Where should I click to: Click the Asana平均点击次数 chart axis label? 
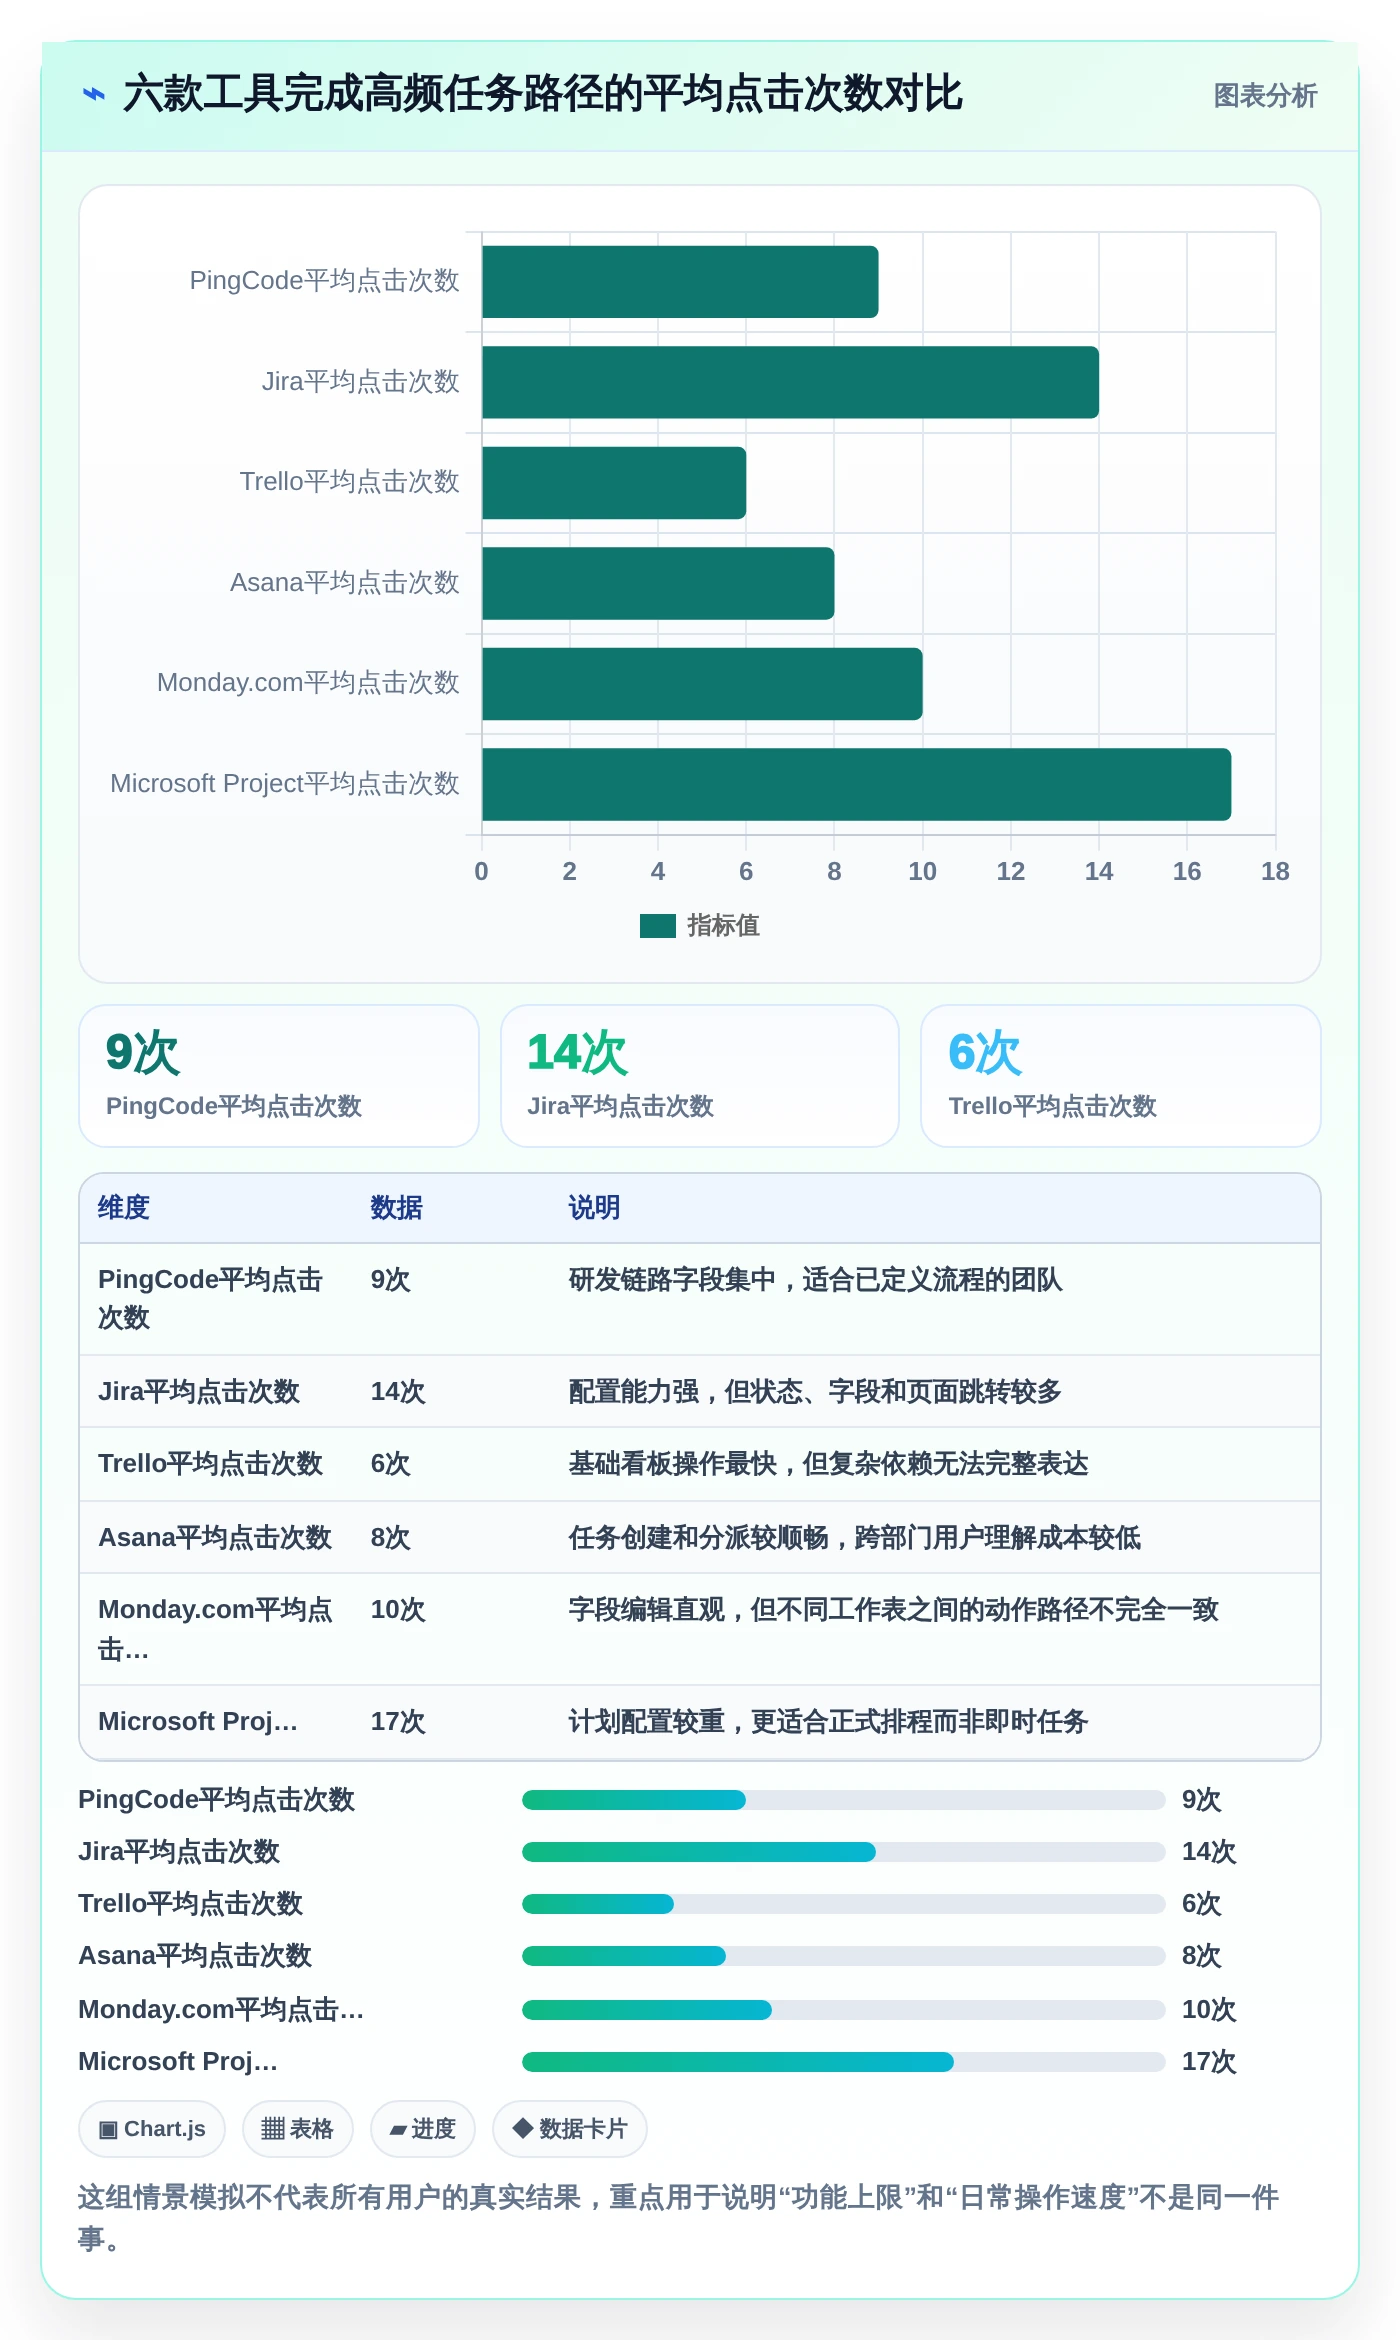344,583
